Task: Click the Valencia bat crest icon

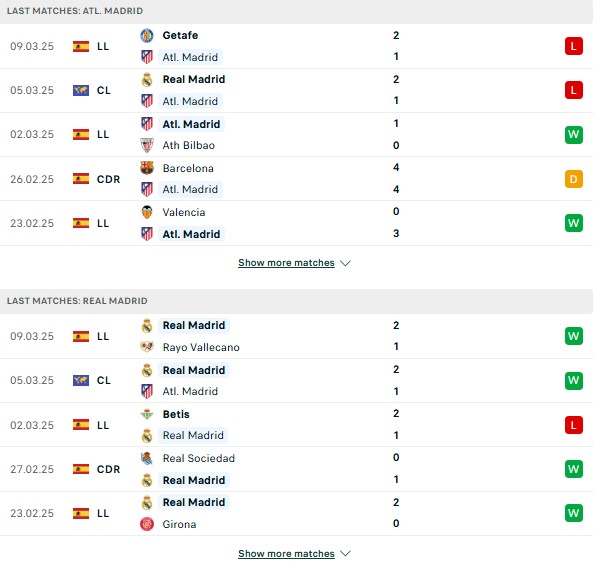Action: (147, 212)
